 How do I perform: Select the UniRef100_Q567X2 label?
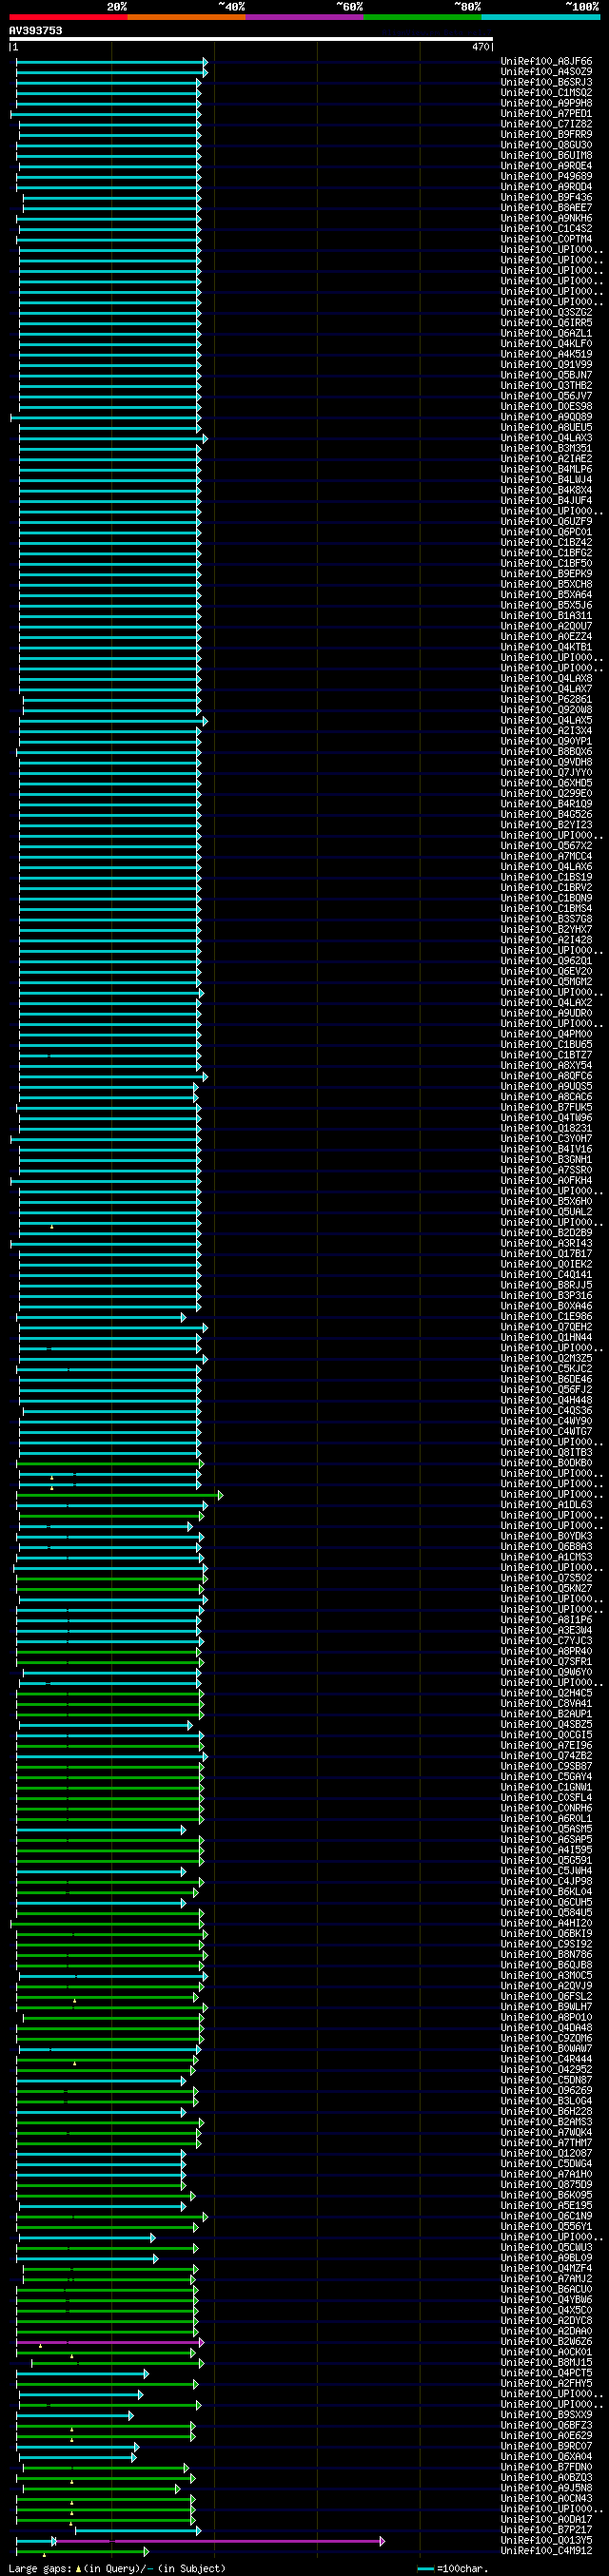click(x=546, y=846)
